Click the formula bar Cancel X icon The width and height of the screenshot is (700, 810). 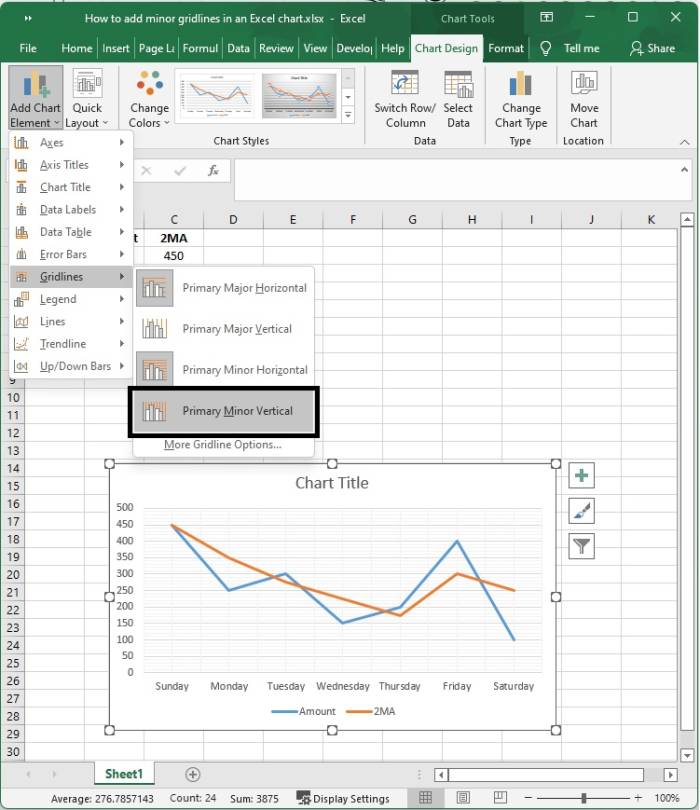point(147,170)
